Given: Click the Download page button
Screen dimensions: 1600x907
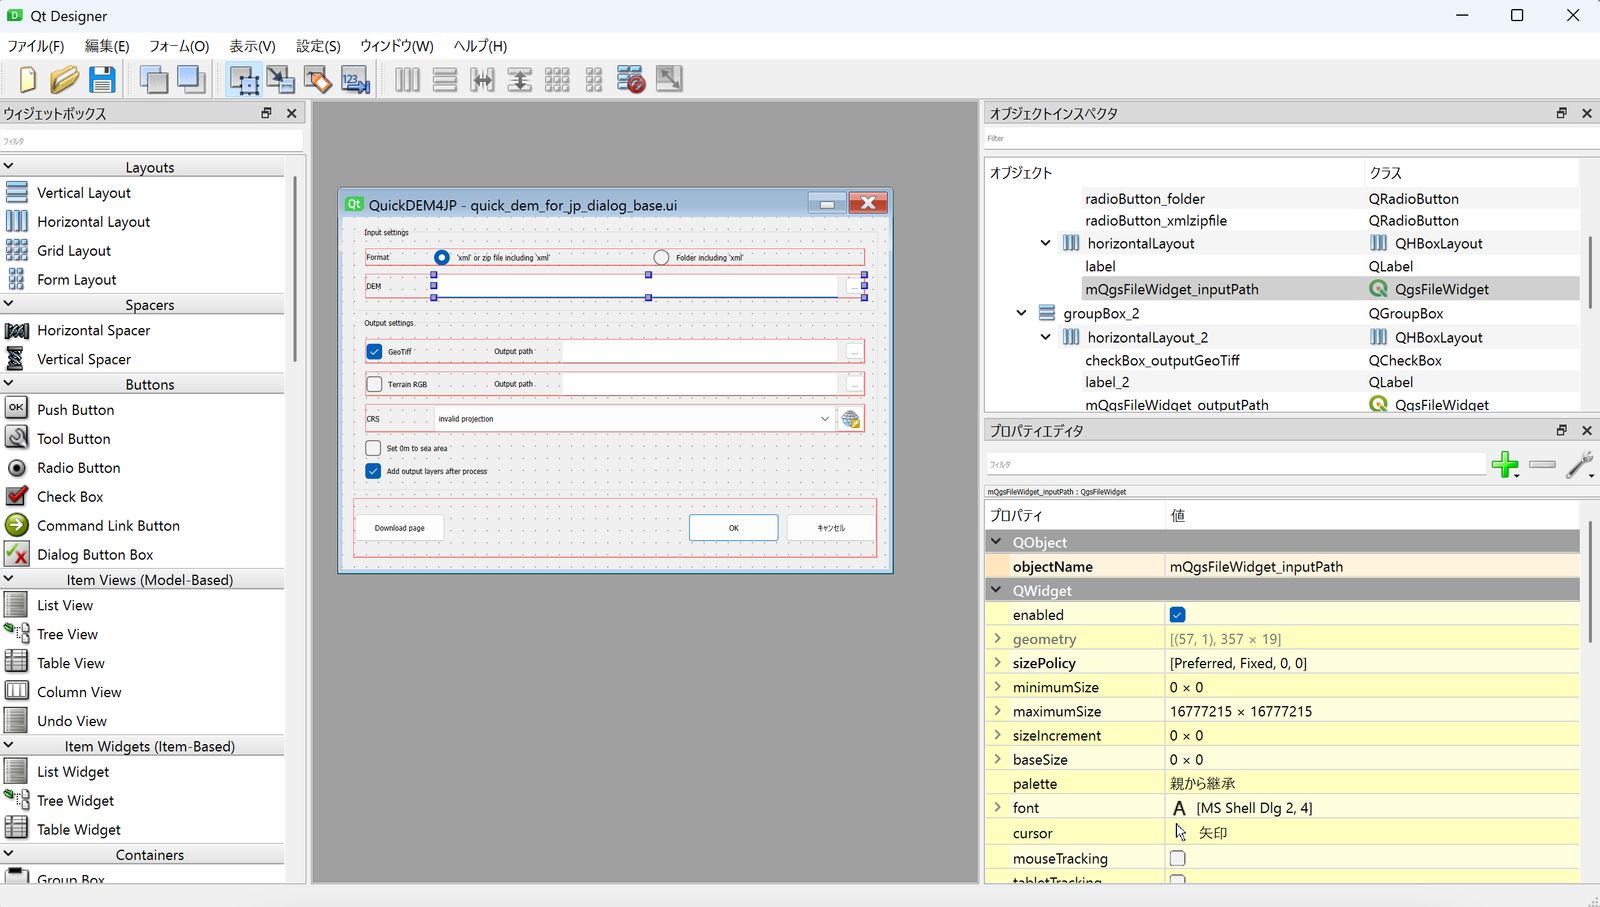Looking at the screenshot, I should click(399, 528).
